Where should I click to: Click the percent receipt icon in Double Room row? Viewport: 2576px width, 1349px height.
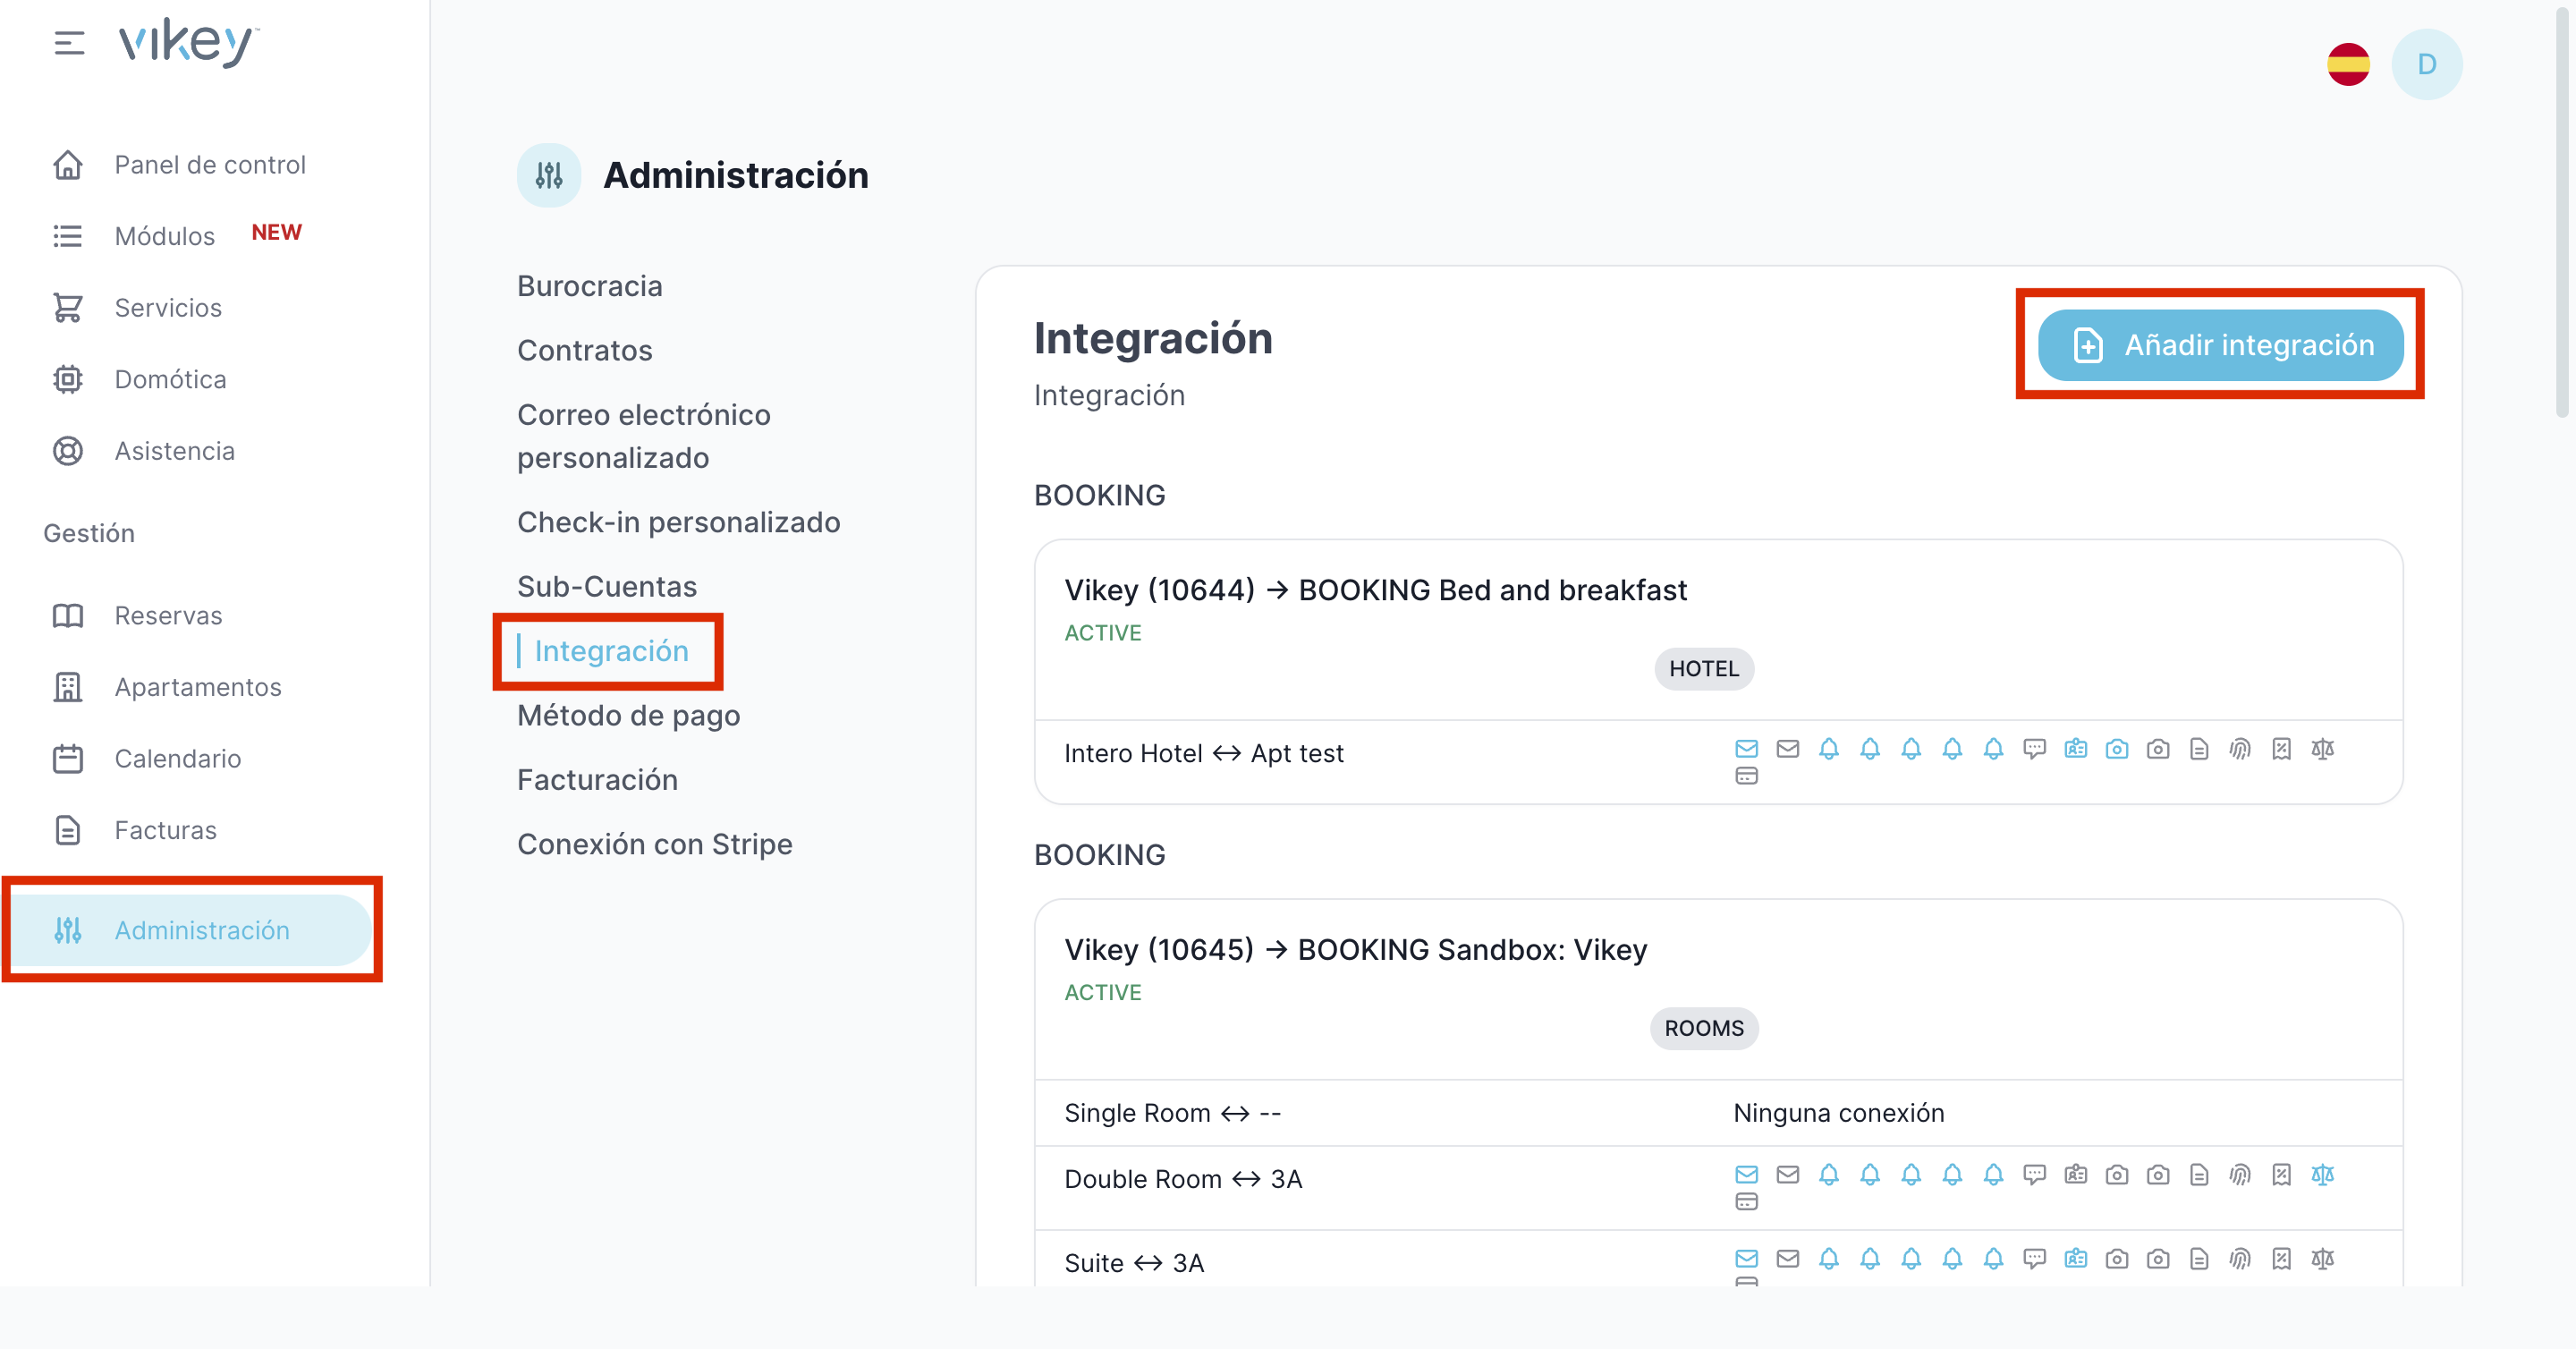(x=2281, y=1175)
